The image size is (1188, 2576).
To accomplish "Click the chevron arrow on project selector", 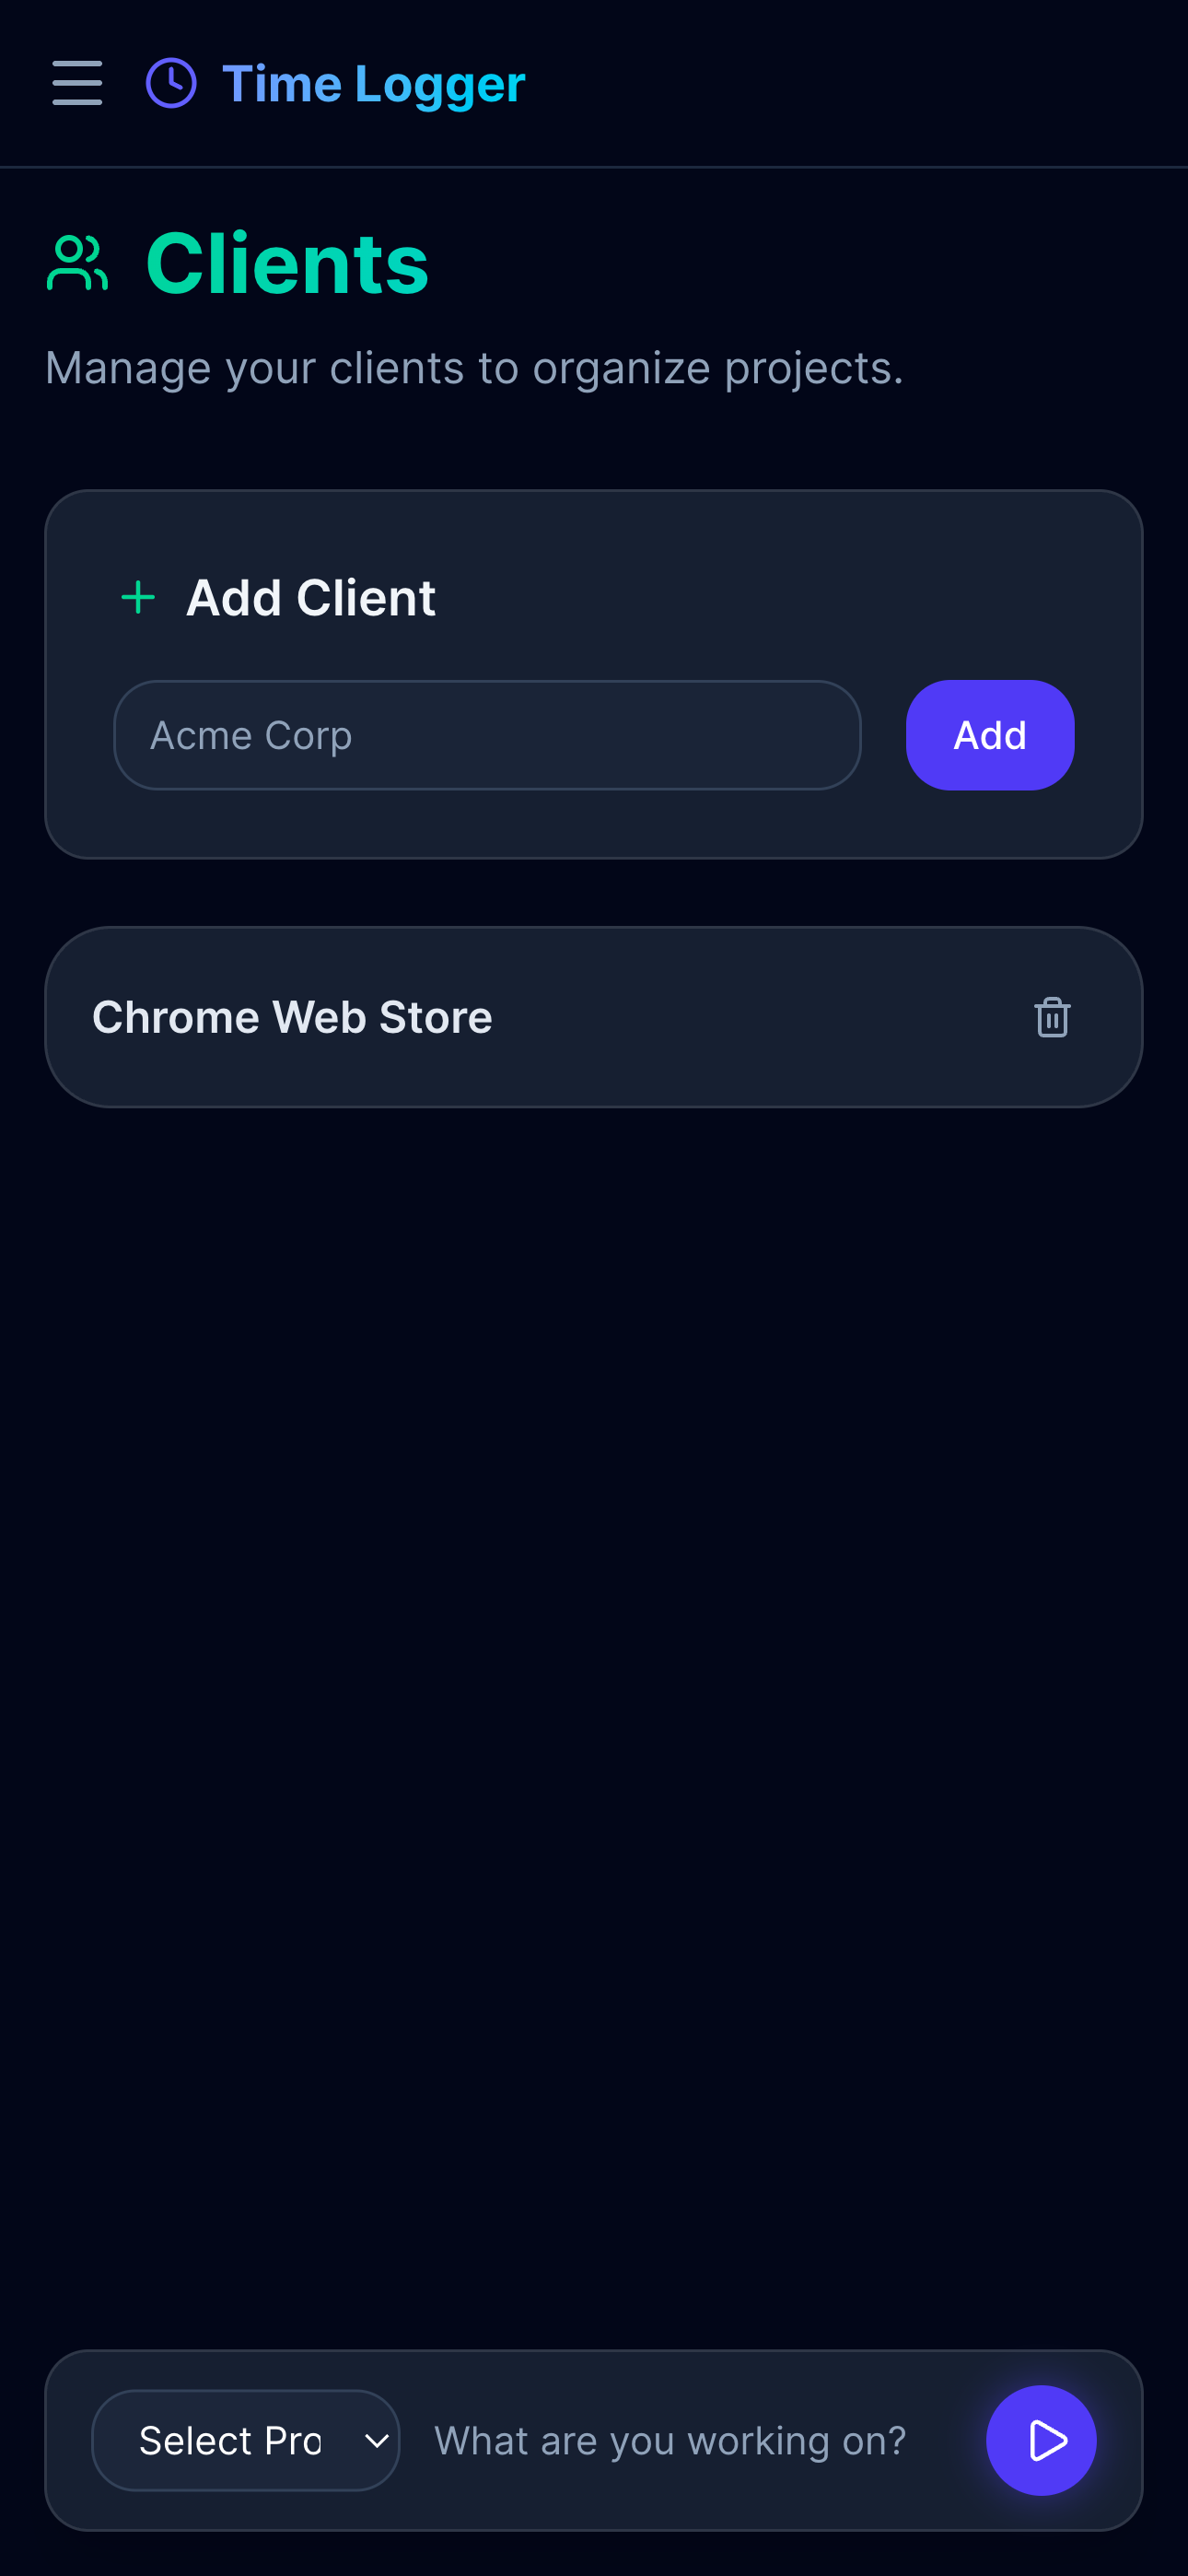I will pyautogui.click(x=377, y=2440).
